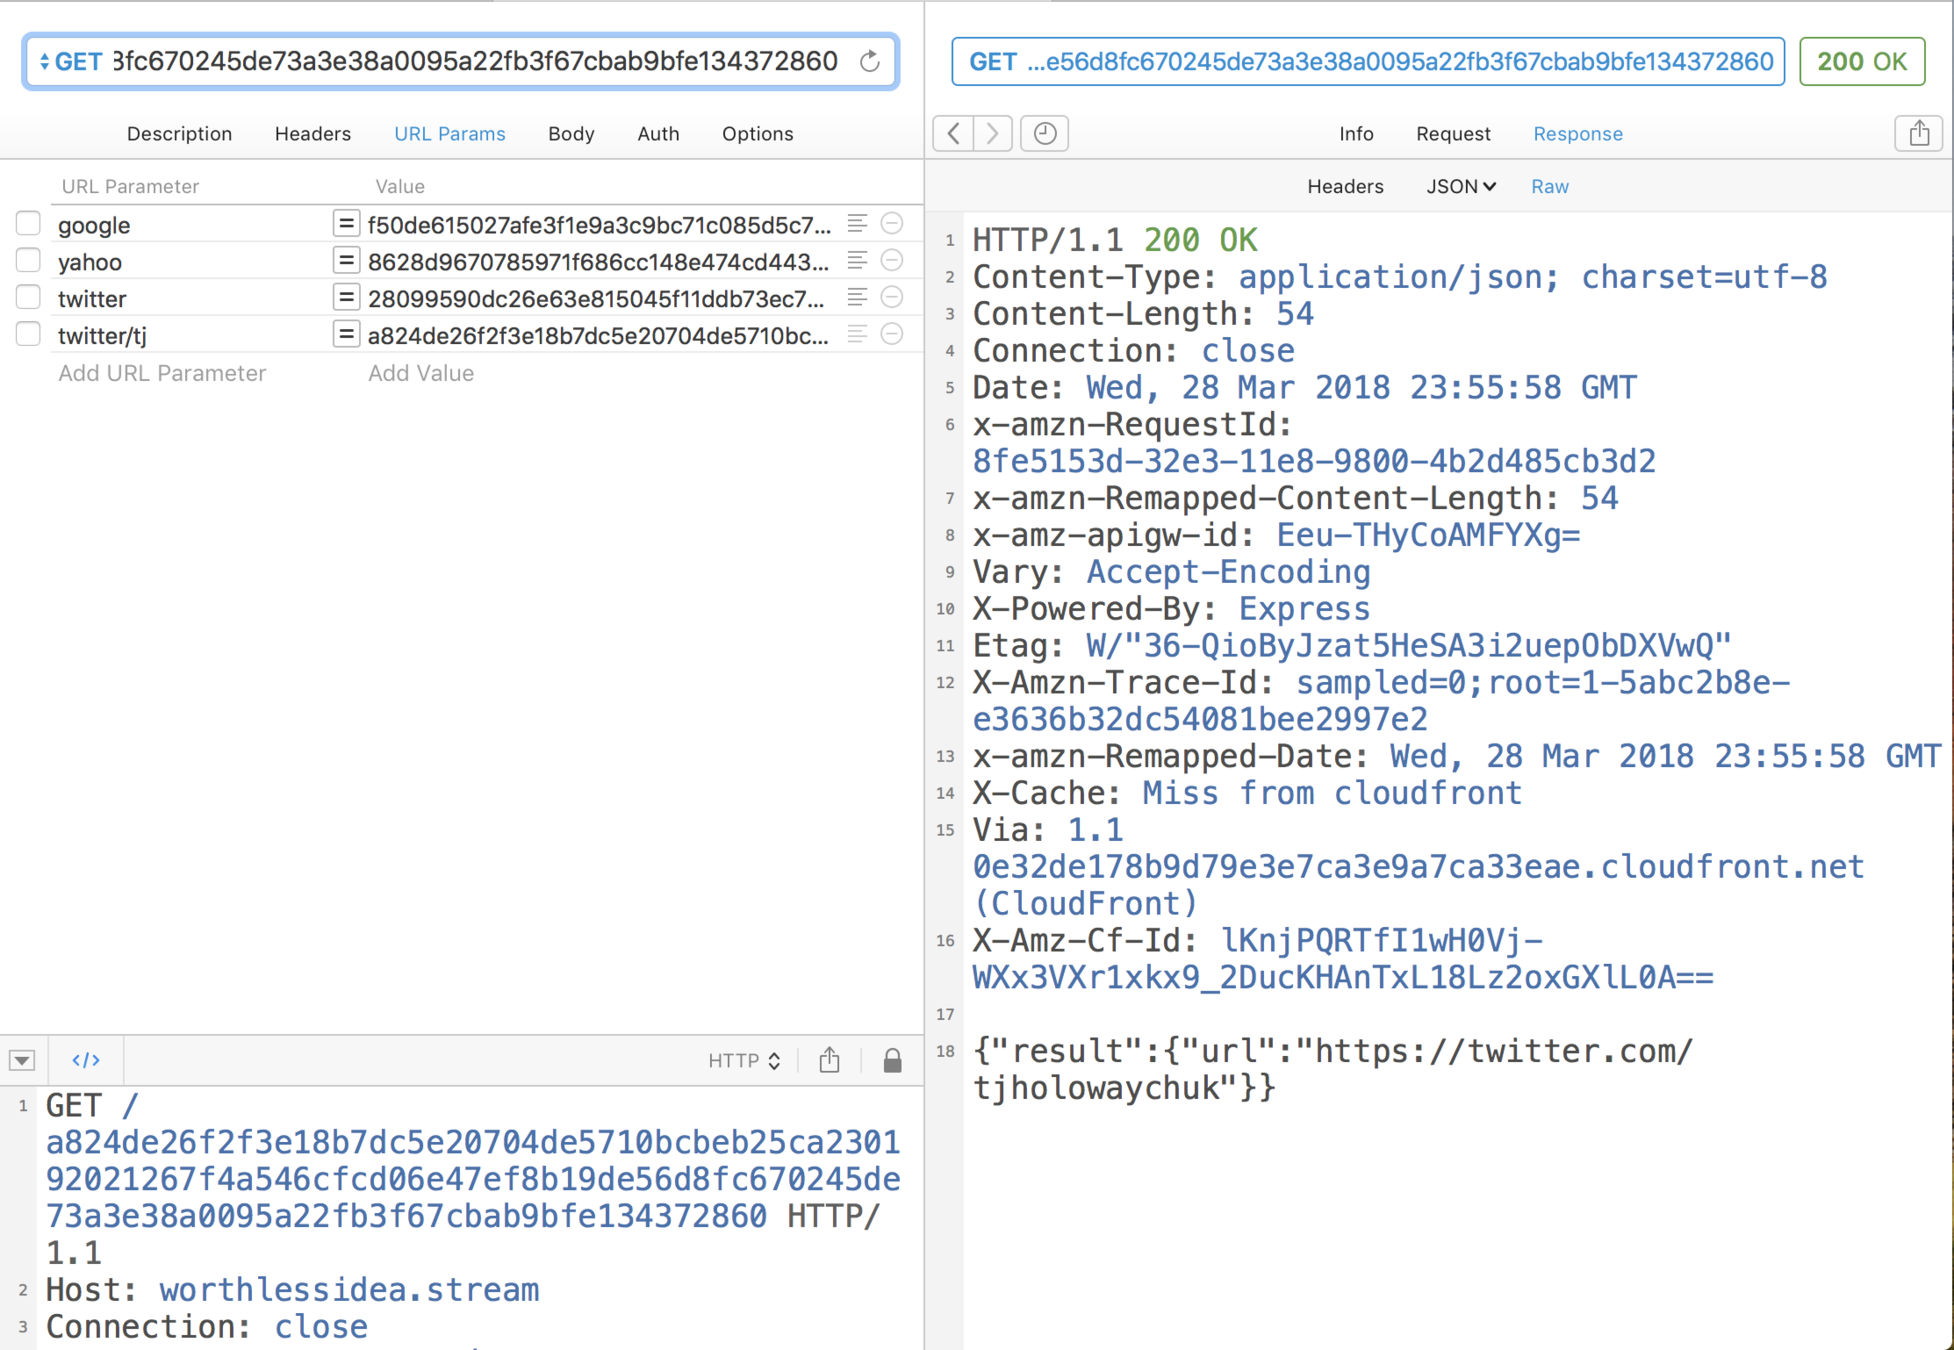Open the Info tab

[1356, 134]
